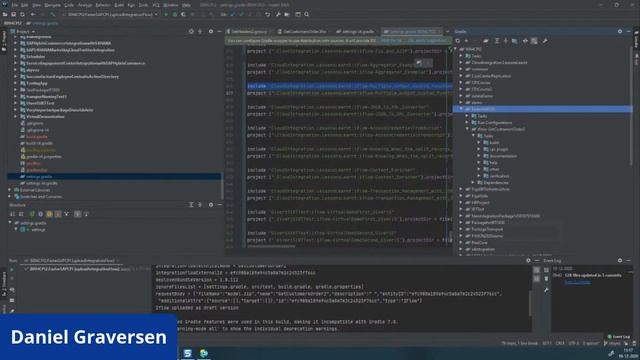
Task: Expand the VirtualDemonstration project folder
Action: pyautogui.click(x=16, y=117)
